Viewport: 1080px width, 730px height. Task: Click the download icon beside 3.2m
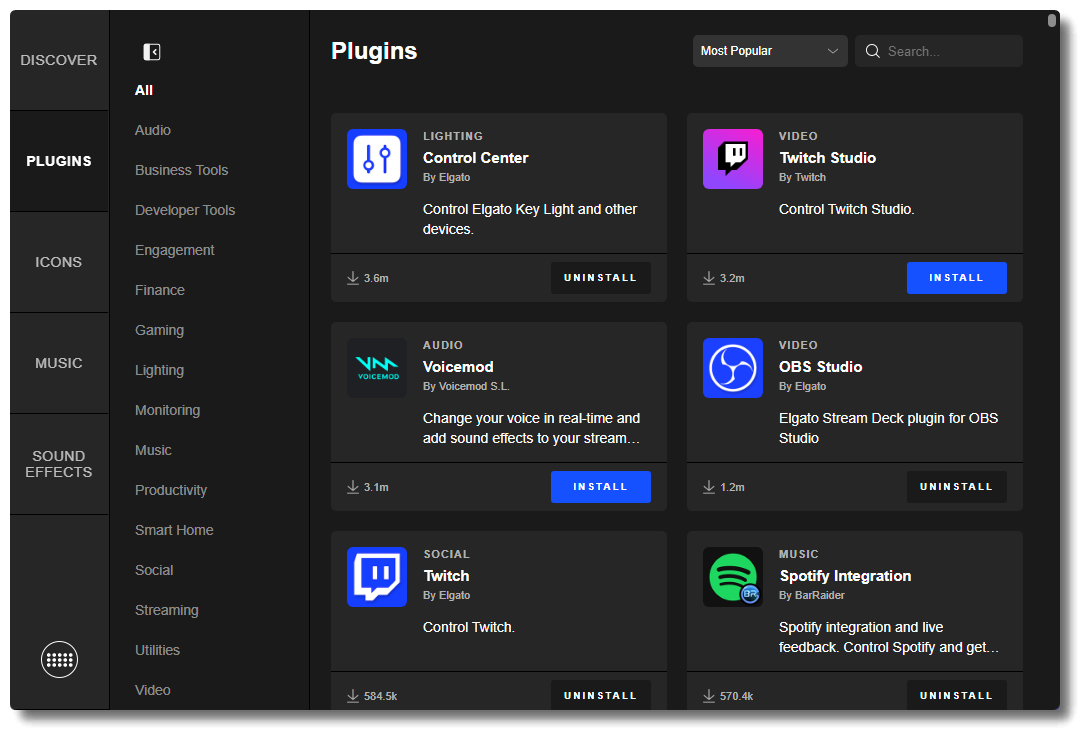pos(709,278)
